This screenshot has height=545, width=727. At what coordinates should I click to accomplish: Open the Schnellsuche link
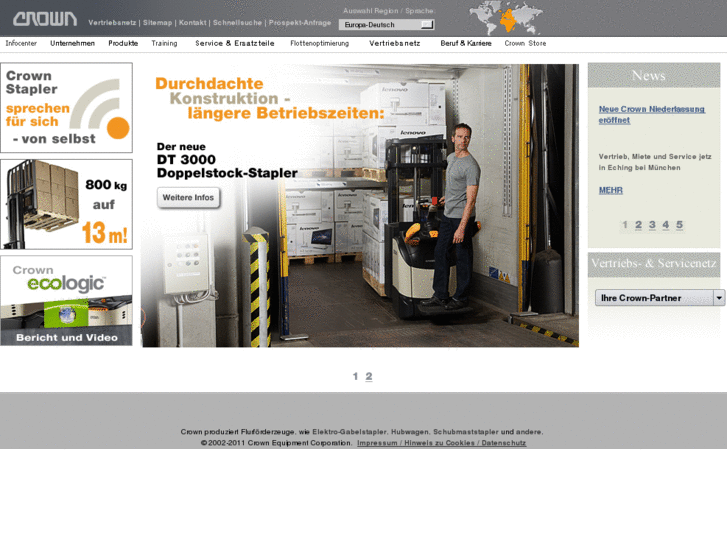[237, 23]
